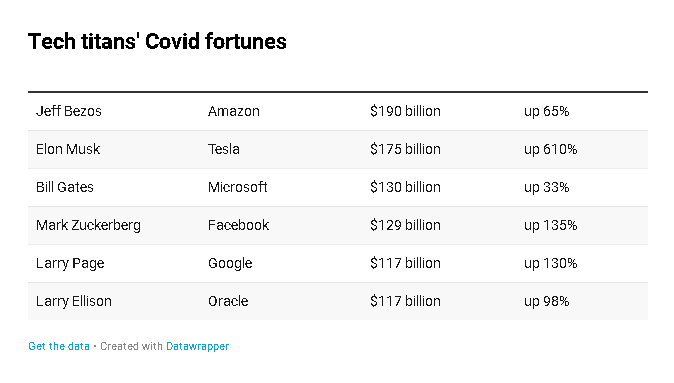Image resolution: width=674 pixels, height=383 pixels.
Task: Click the up 610% cell
Action: coord(550,149)
